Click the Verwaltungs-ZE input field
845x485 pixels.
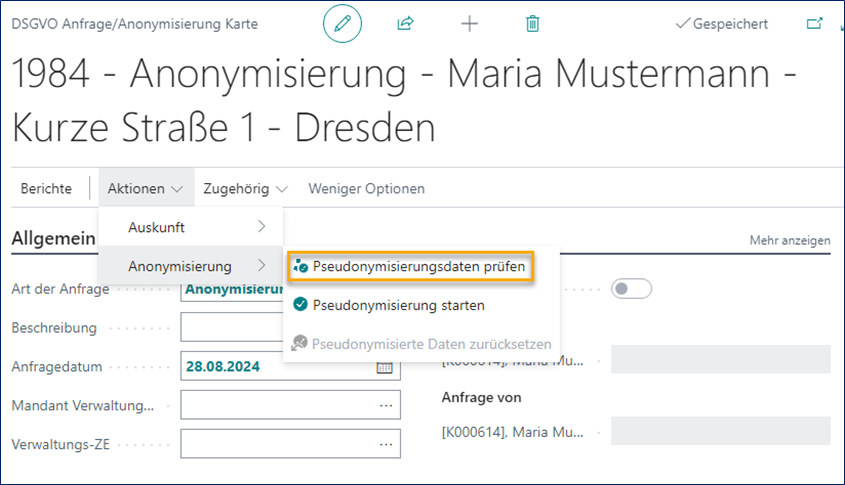(290, 444)
